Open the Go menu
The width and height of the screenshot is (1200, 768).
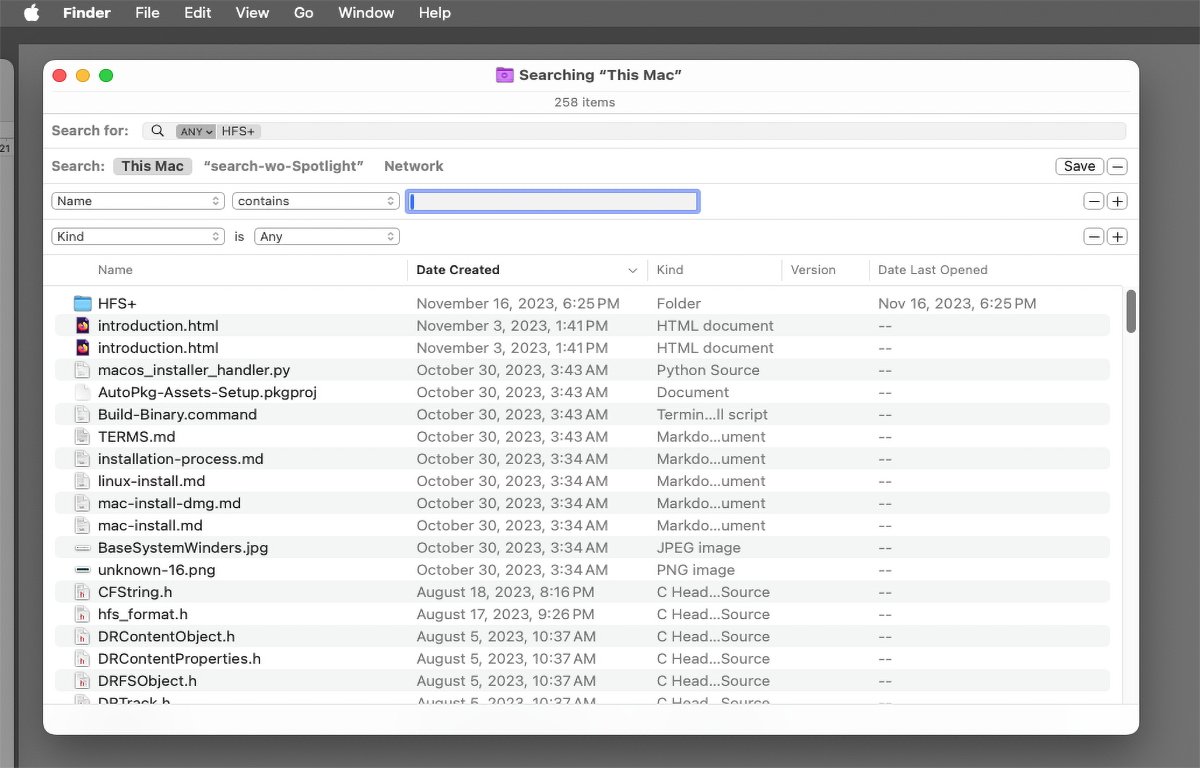tap(303, 13)
